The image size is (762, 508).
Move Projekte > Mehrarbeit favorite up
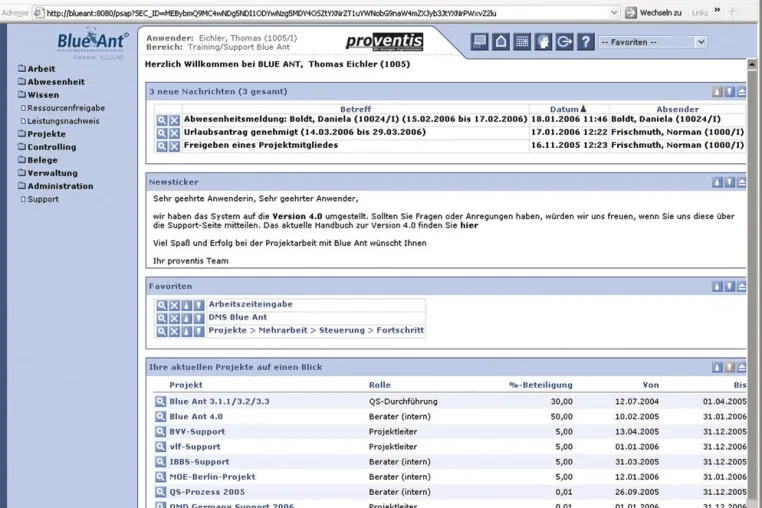pyautogui.click(x=187, y=332)
